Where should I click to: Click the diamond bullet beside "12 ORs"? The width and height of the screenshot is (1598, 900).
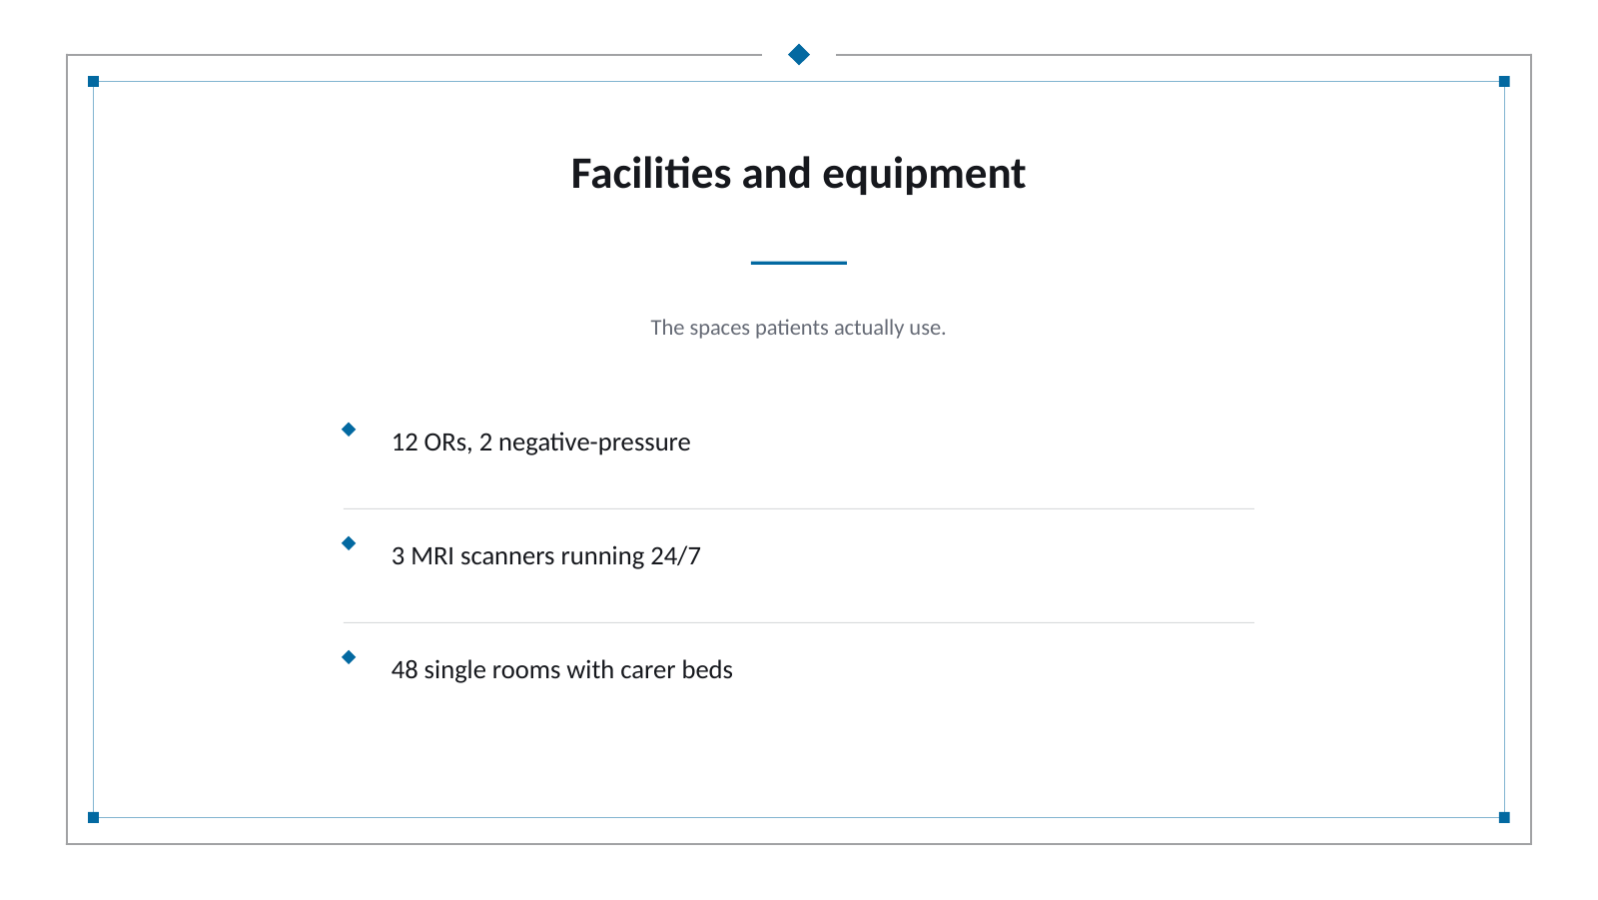click(349, 429)
